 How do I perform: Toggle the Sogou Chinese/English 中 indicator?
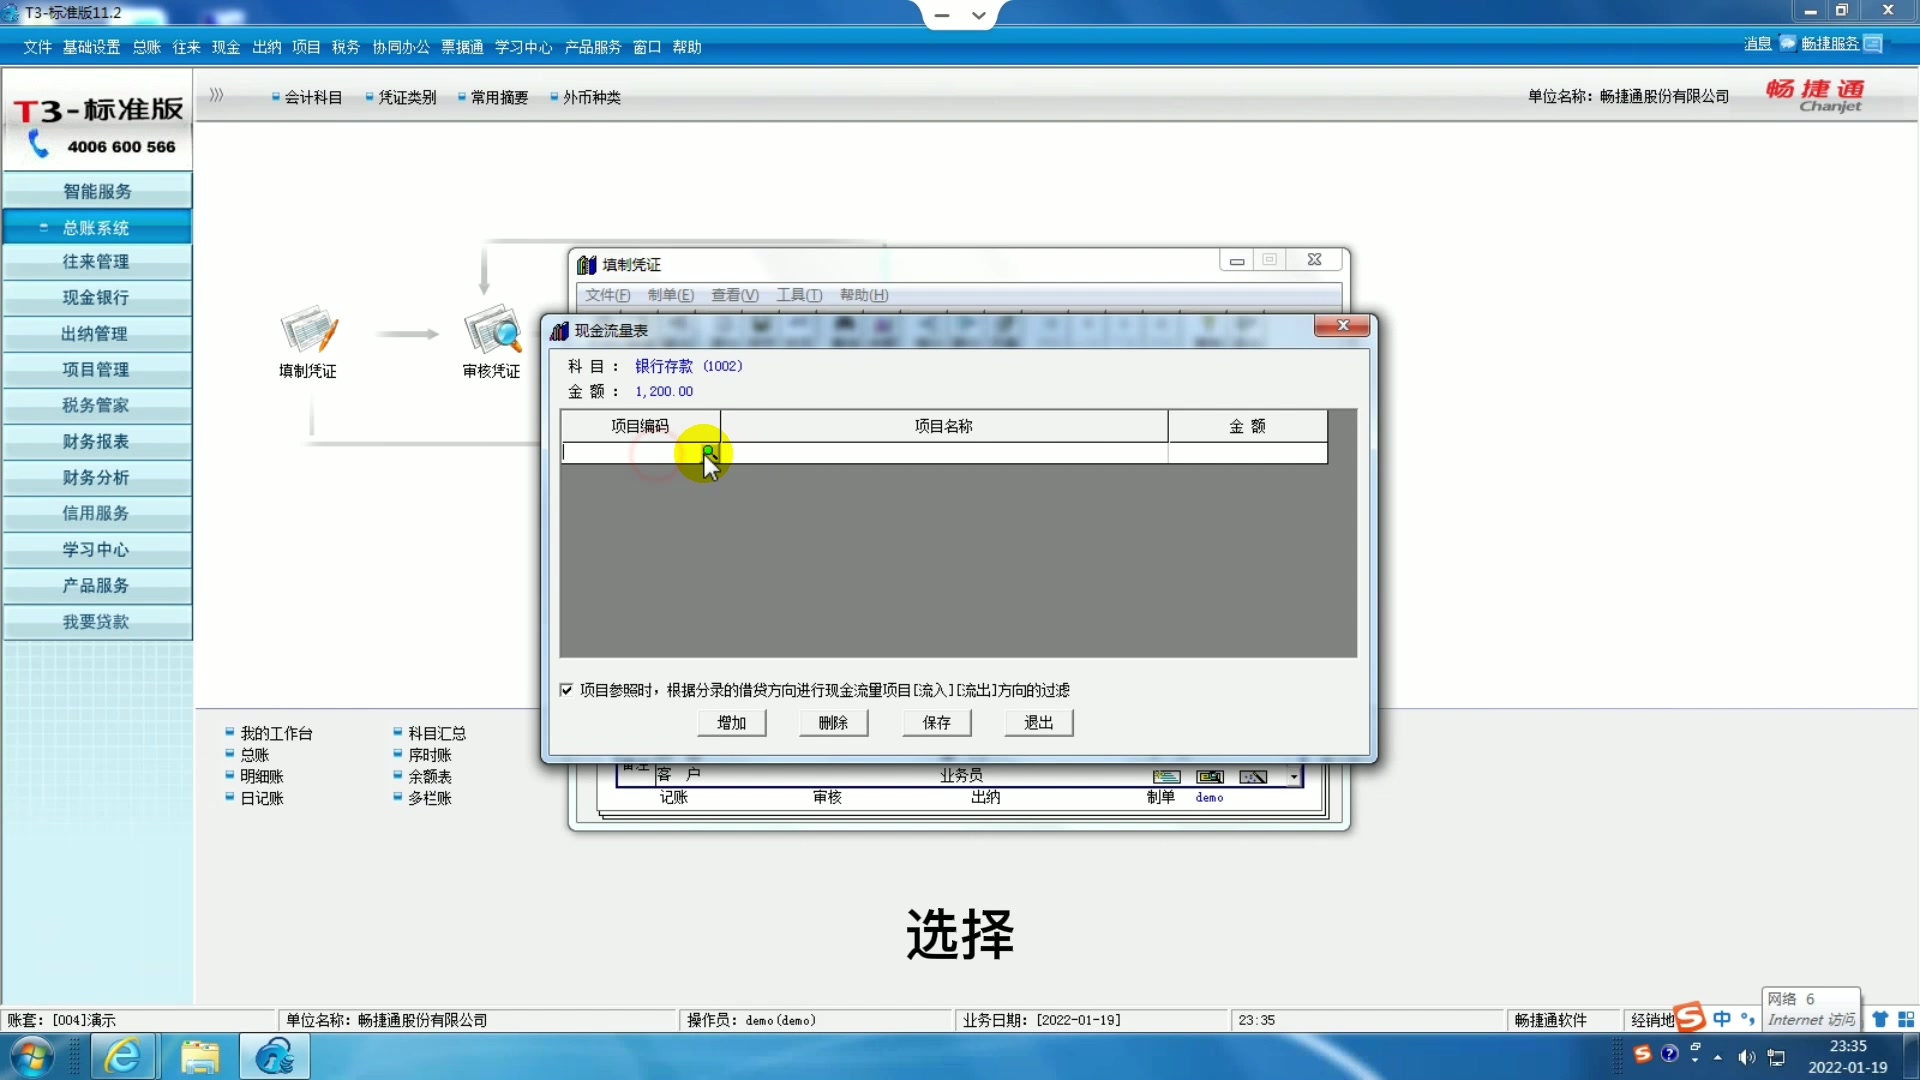1722,1019
